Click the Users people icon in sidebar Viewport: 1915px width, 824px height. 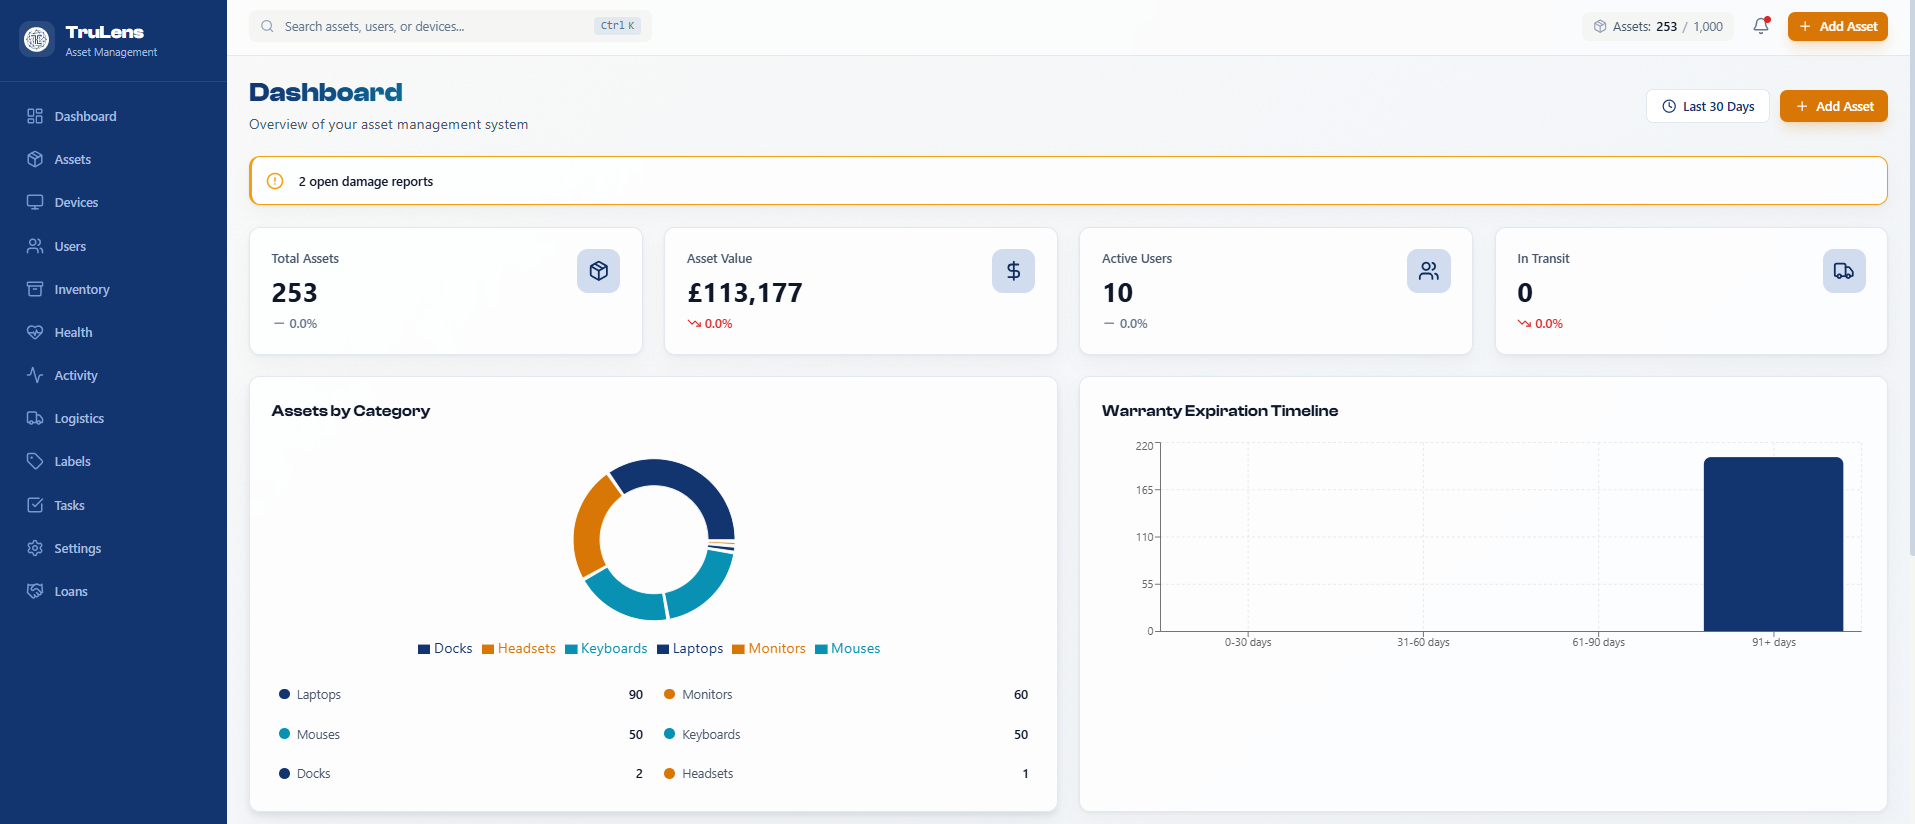coord(35,246)
